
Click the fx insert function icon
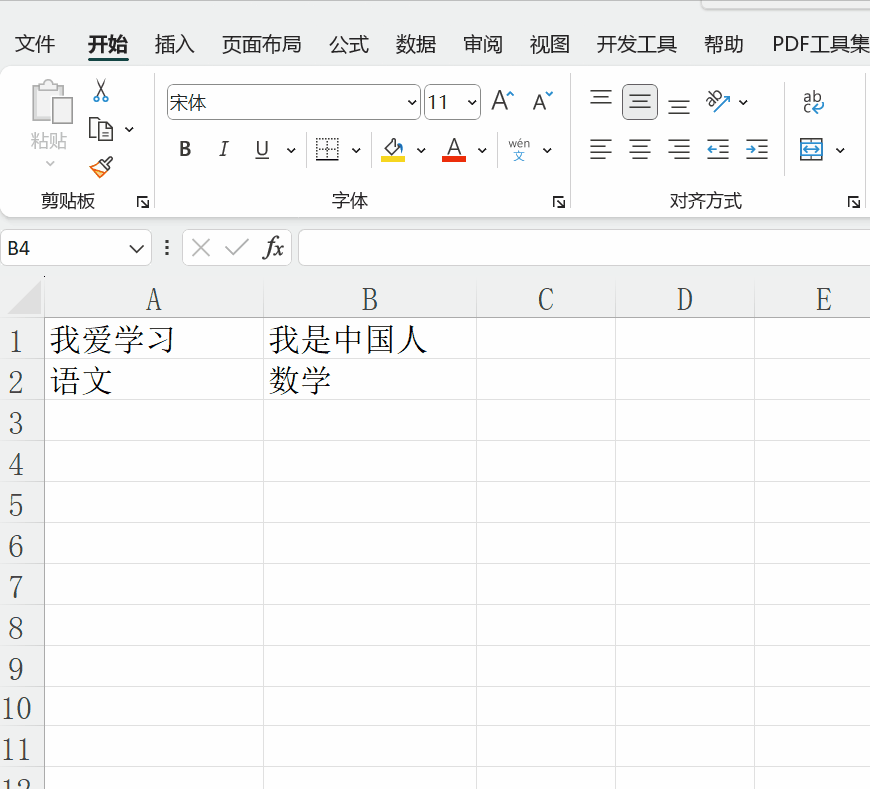[273, 247]
